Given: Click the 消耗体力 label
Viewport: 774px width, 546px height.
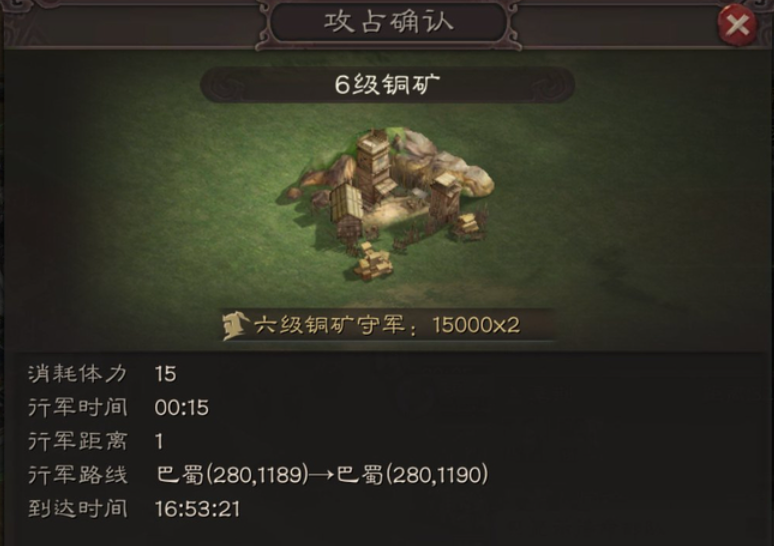Looking at the screenshot, I should (x=77, y=374).
